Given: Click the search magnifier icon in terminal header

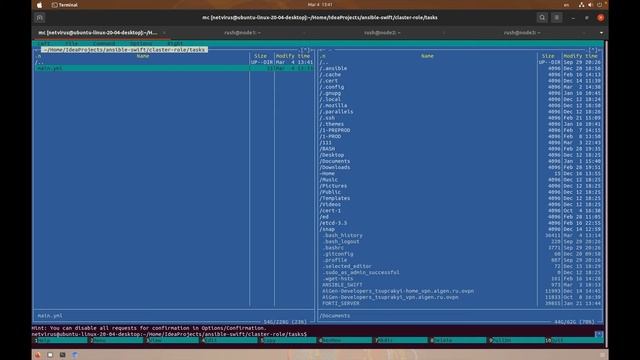Looking at the screenshot, I should [542, 18].
